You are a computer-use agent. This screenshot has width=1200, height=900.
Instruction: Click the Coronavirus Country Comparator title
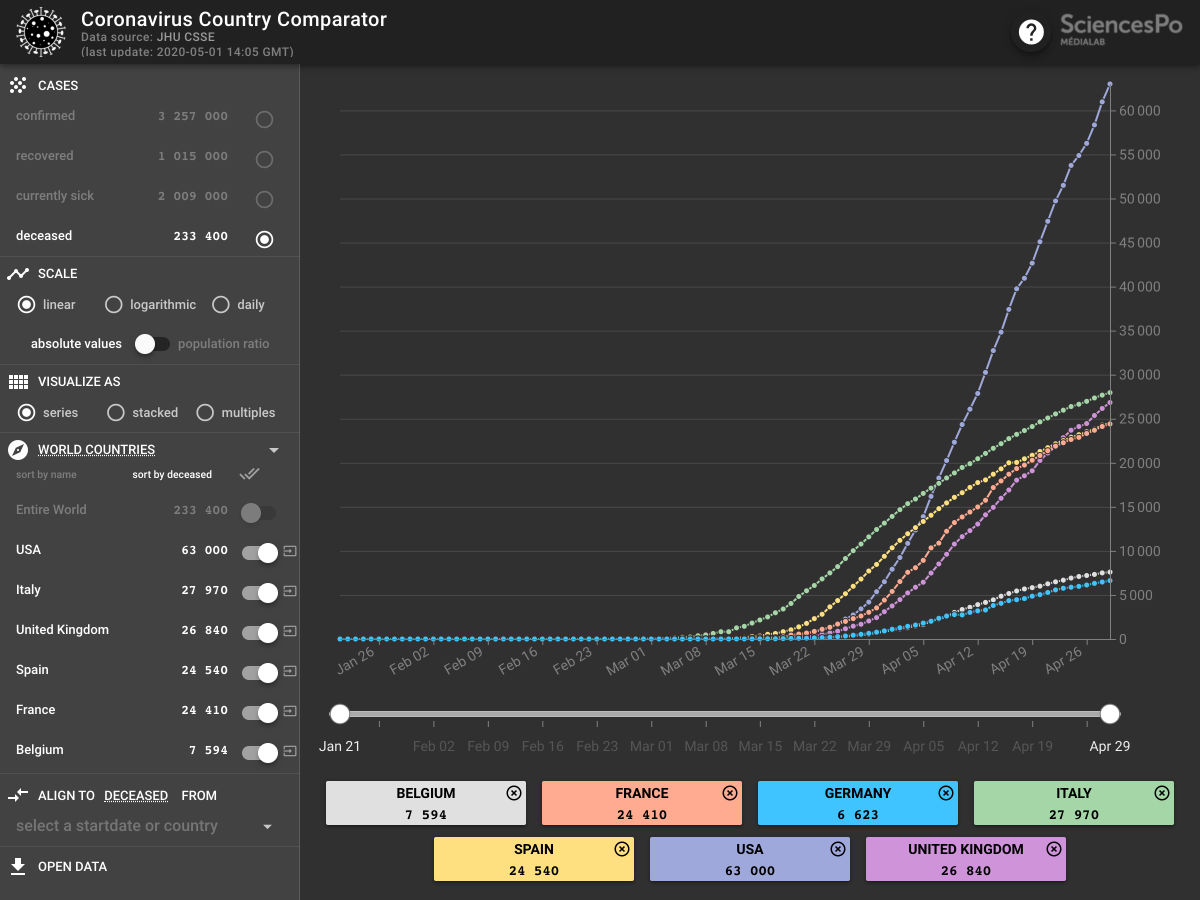click(234, 19)
